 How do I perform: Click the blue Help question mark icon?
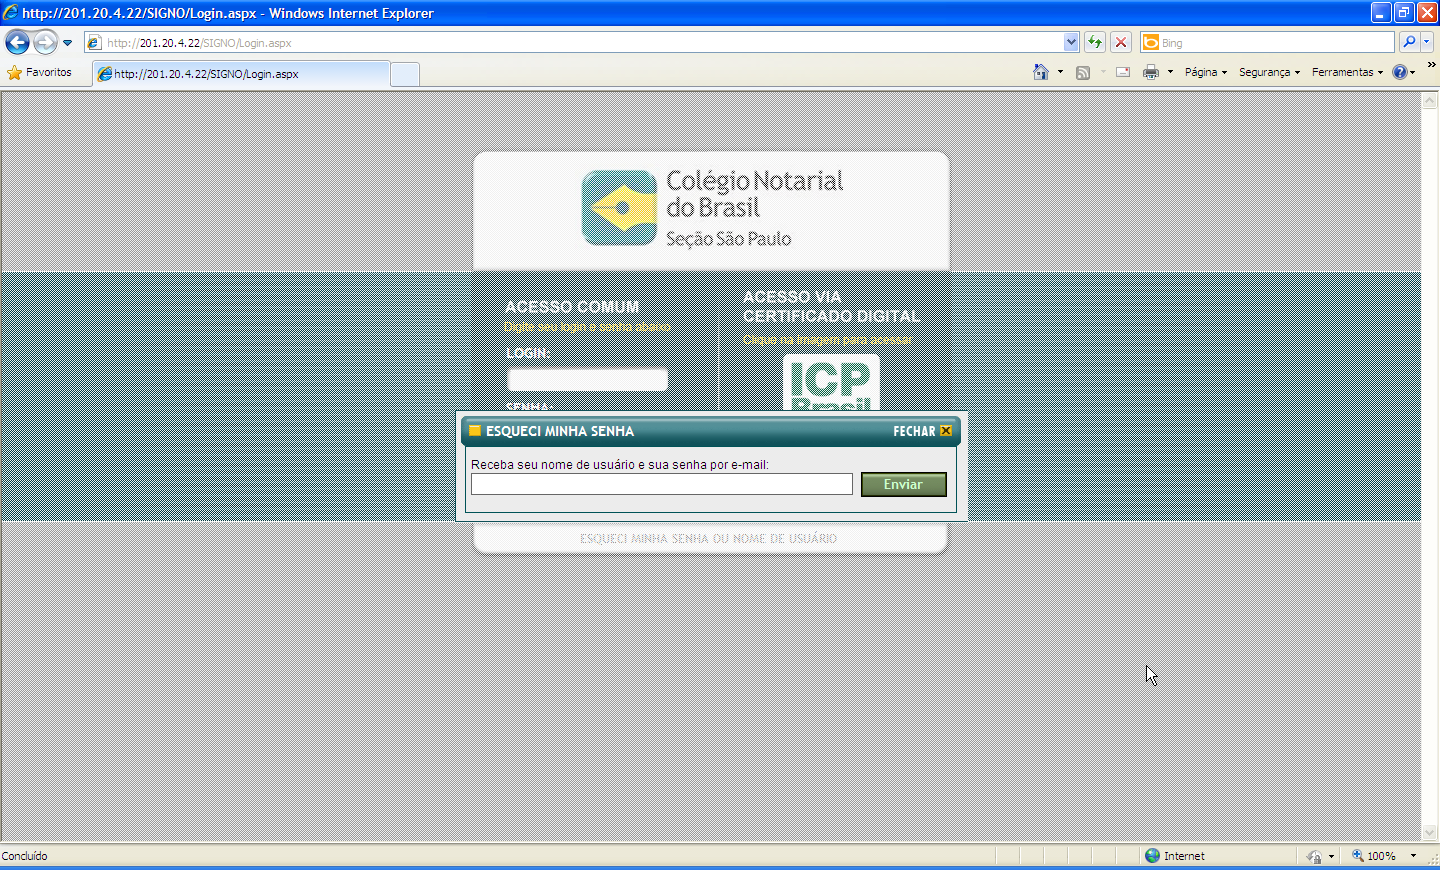pos(1400,72)
